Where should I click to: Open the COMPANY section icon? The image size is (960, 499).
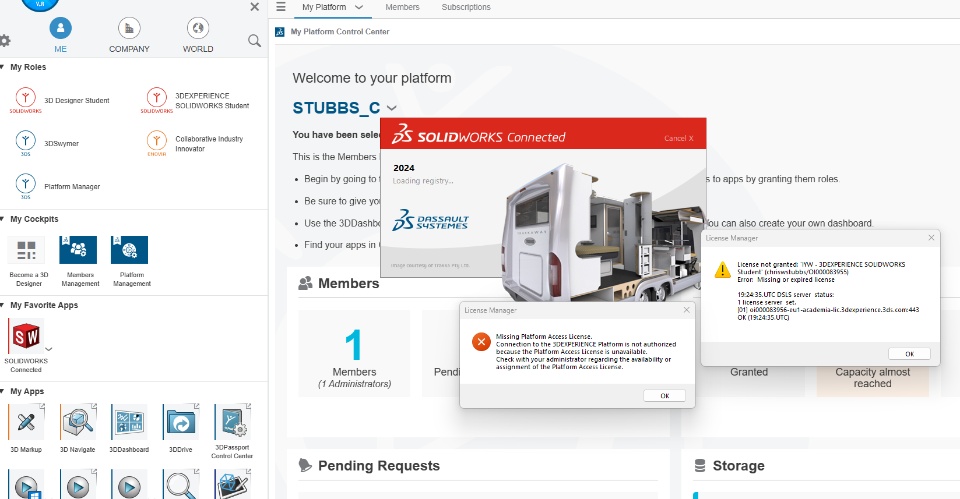tap(129, 28)
